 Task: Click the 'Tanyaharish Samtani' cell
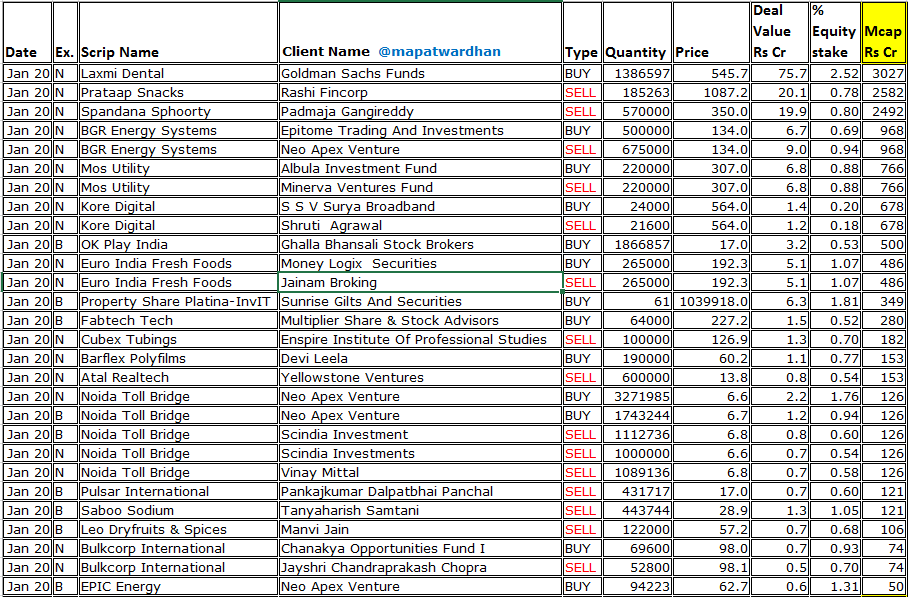pyautogui.click(x=420, y=511)
